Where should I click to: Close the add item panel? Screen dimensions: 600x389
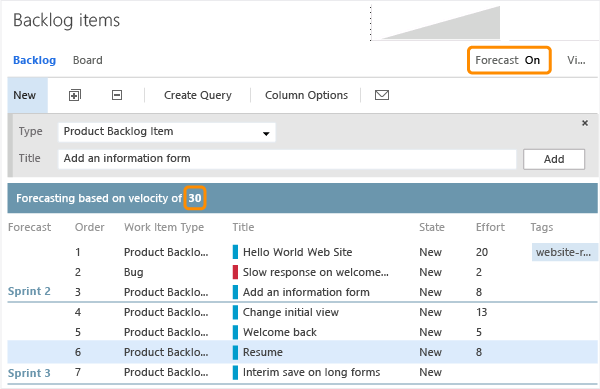pyautogui.click(x=585, y=123)
